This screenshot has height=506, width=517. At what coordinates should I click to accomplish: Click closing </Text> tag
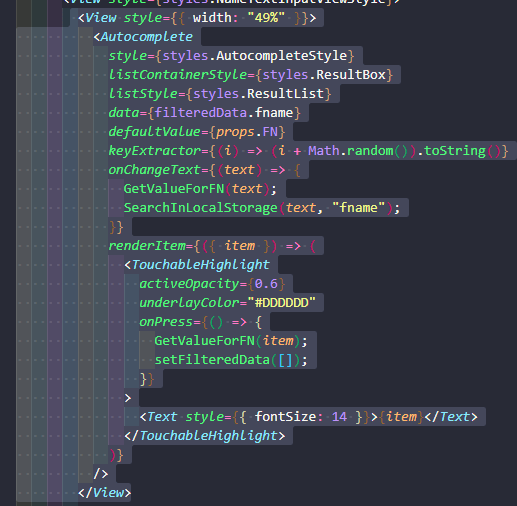tap(451, 417)
